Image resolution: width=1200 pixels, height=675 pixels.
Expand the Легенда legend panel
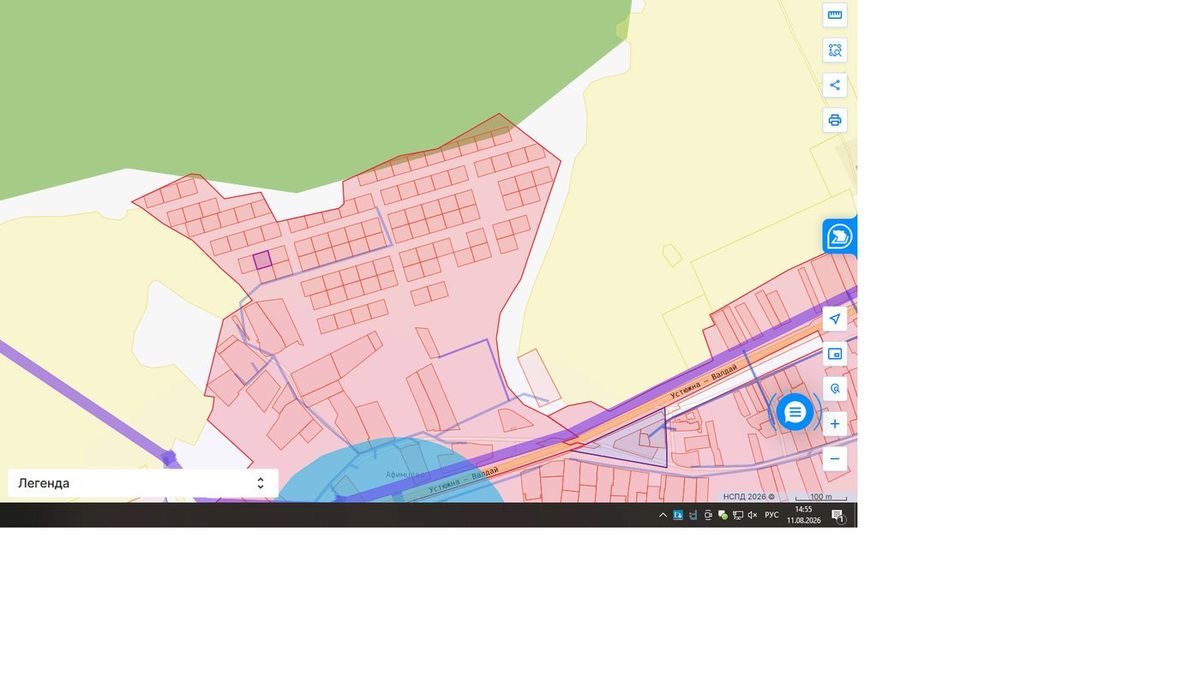(143, 483)
